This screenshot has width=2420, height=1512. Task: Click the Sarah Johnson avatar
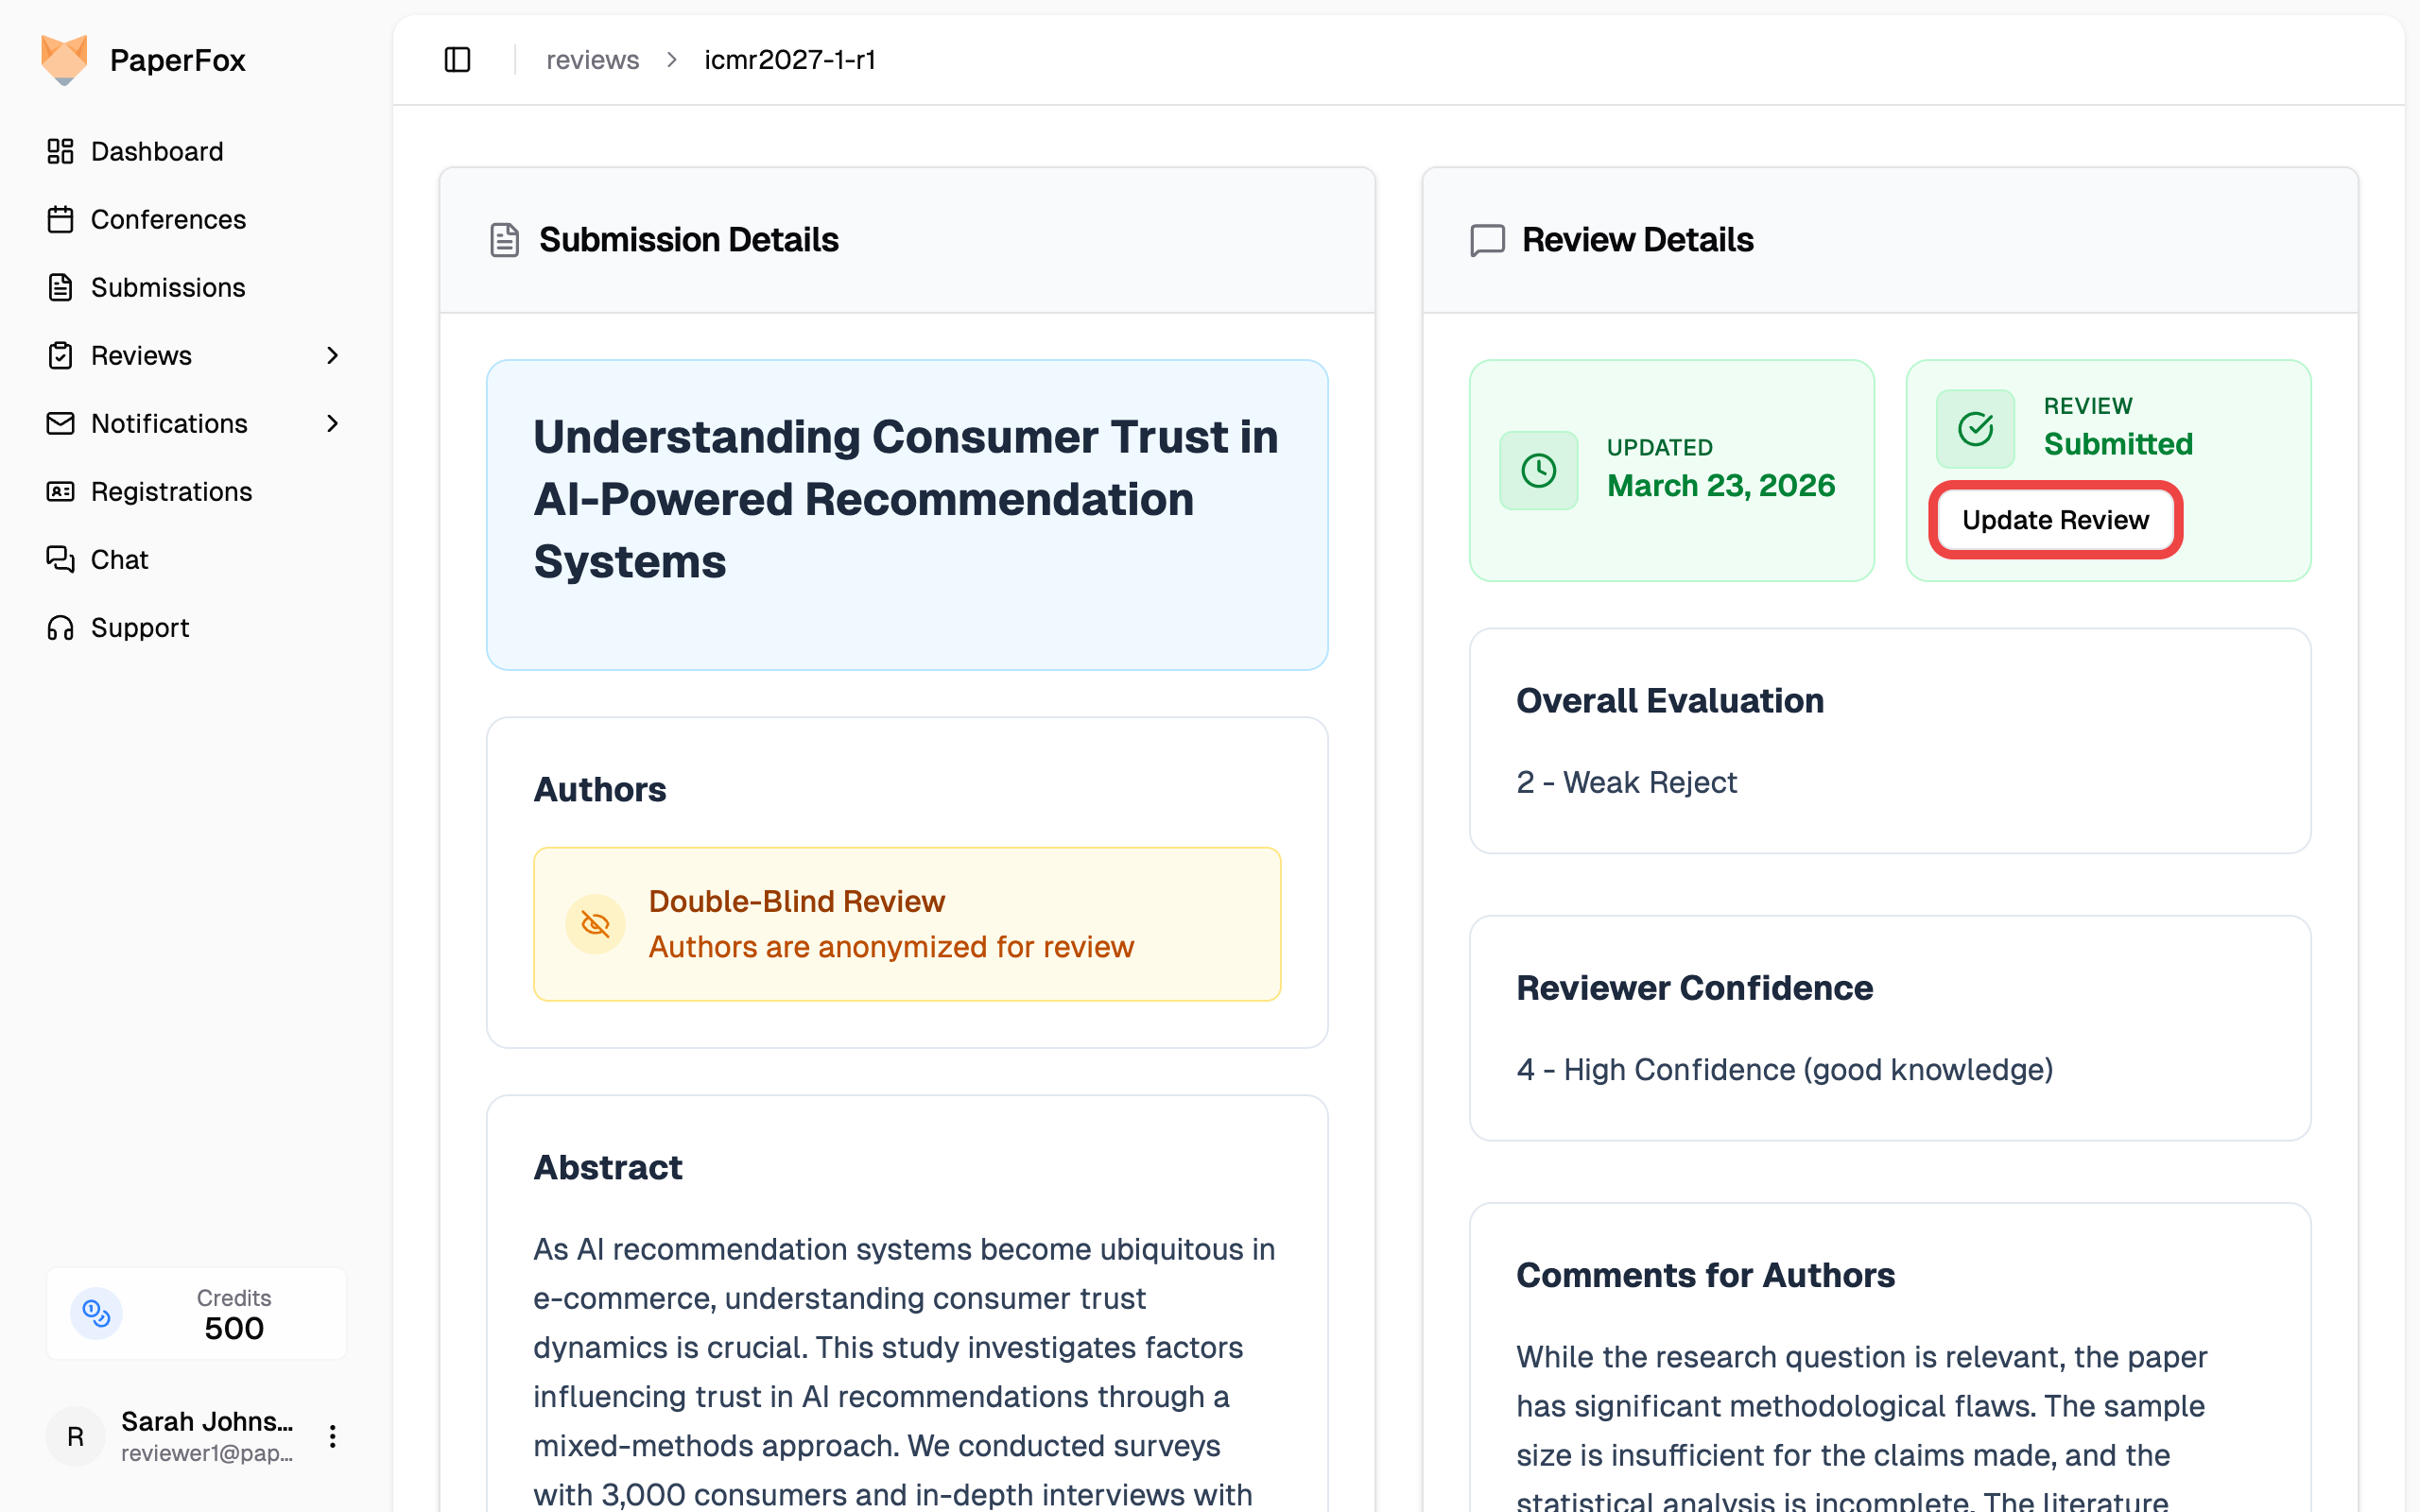pos(75,1437)
